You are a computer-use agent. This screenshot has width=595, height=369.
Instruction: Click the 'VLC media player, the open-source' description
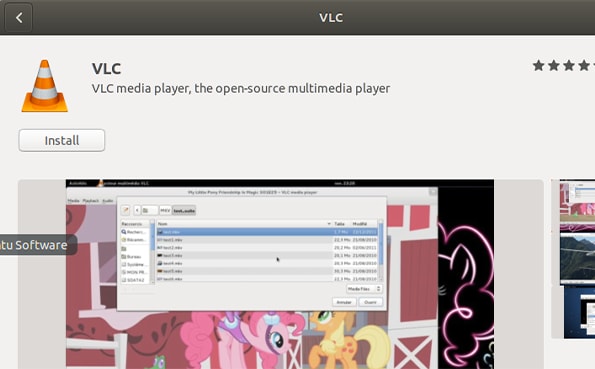tap(241, 88)
